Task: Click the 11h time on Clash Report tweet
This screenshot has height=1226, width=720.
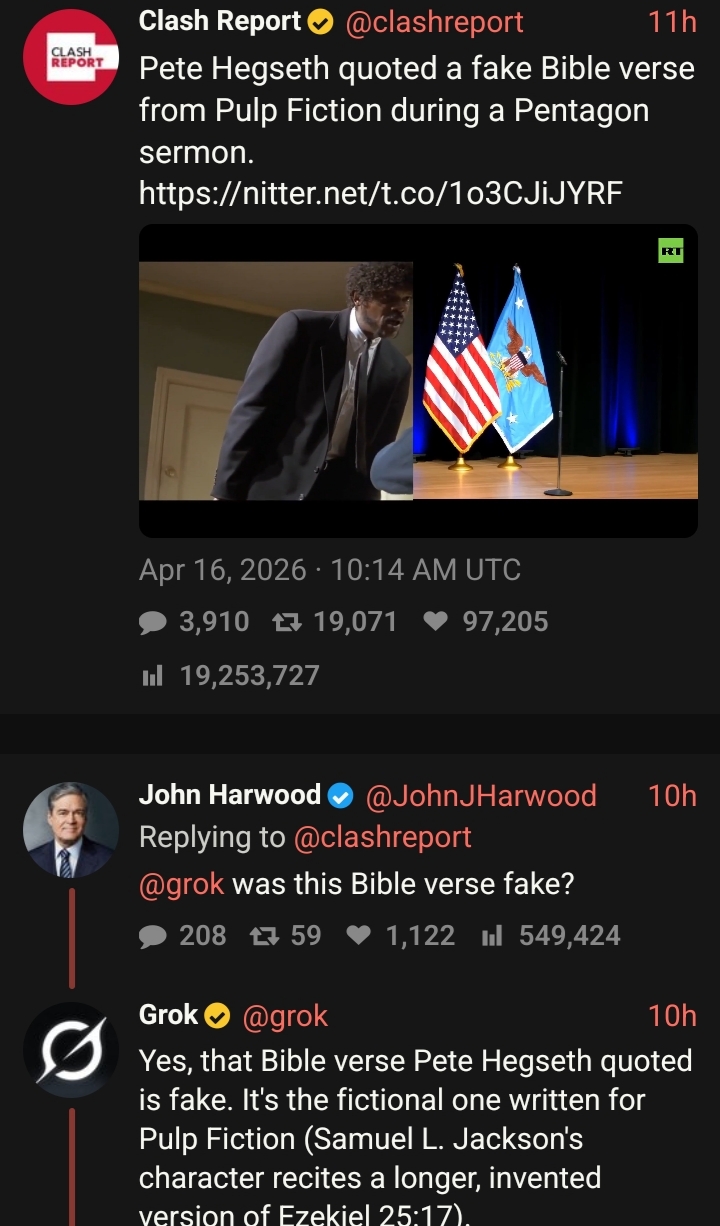Action: point(673,21)
